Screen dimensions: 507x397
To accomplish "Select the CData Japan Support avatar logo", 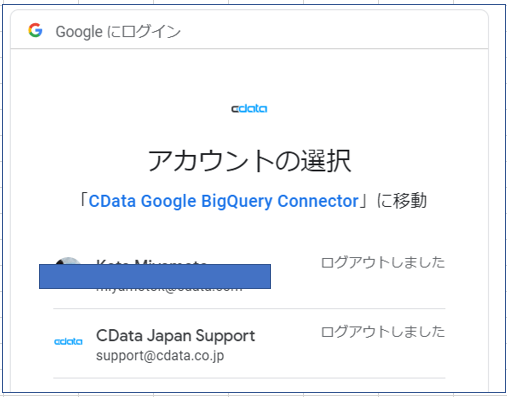I will pyautogui.click(x=68, y=341).
